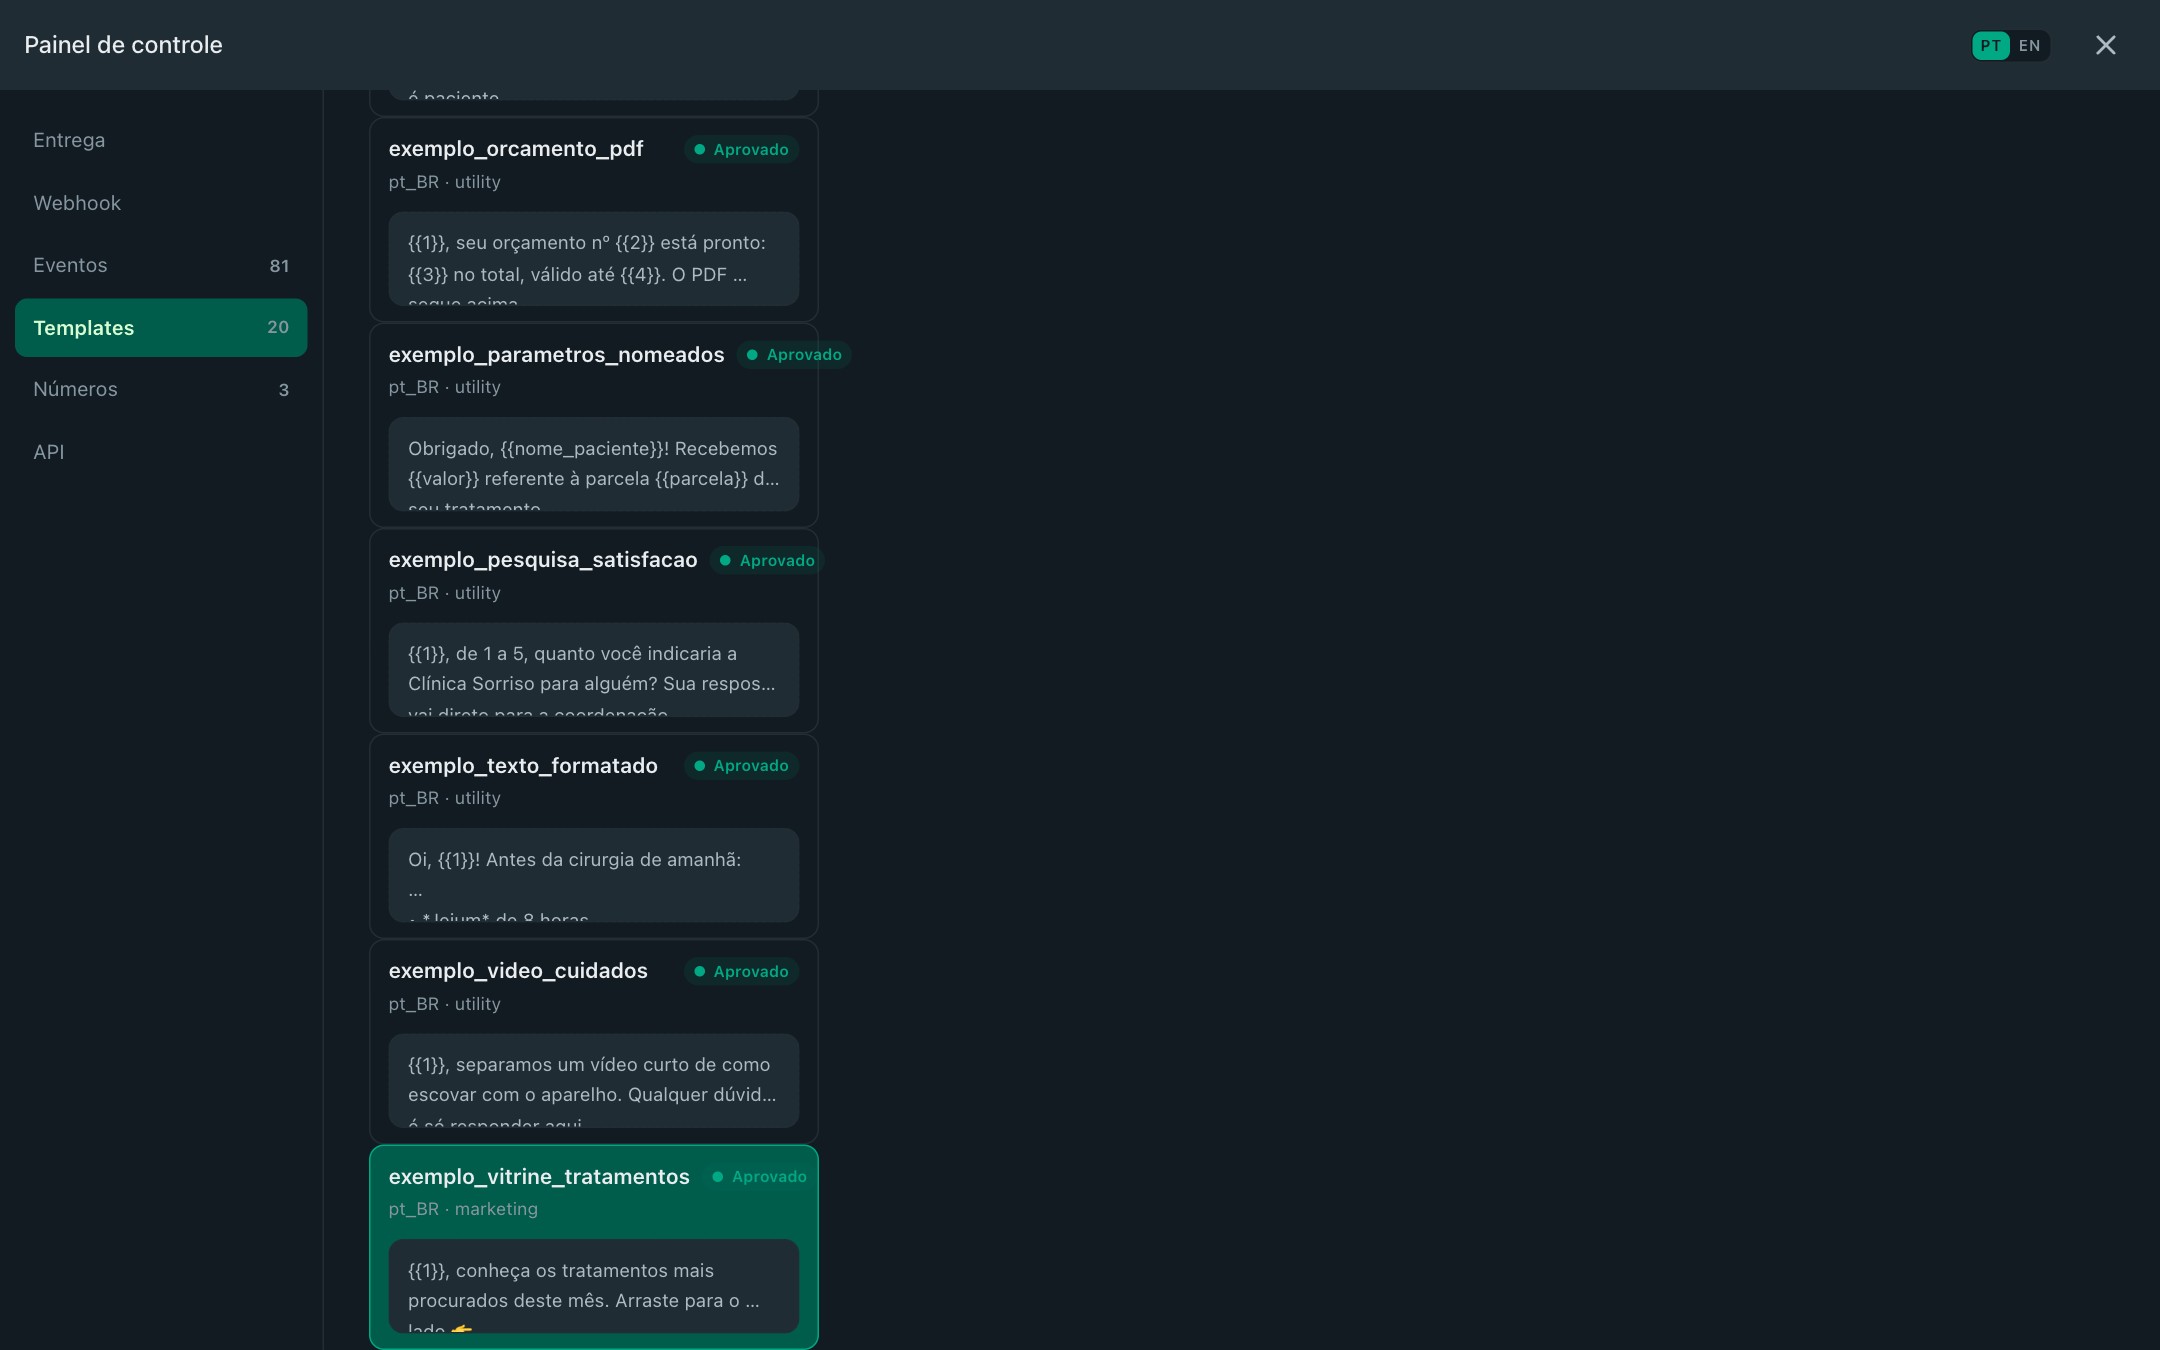Open the Números section

coord(161,389)
